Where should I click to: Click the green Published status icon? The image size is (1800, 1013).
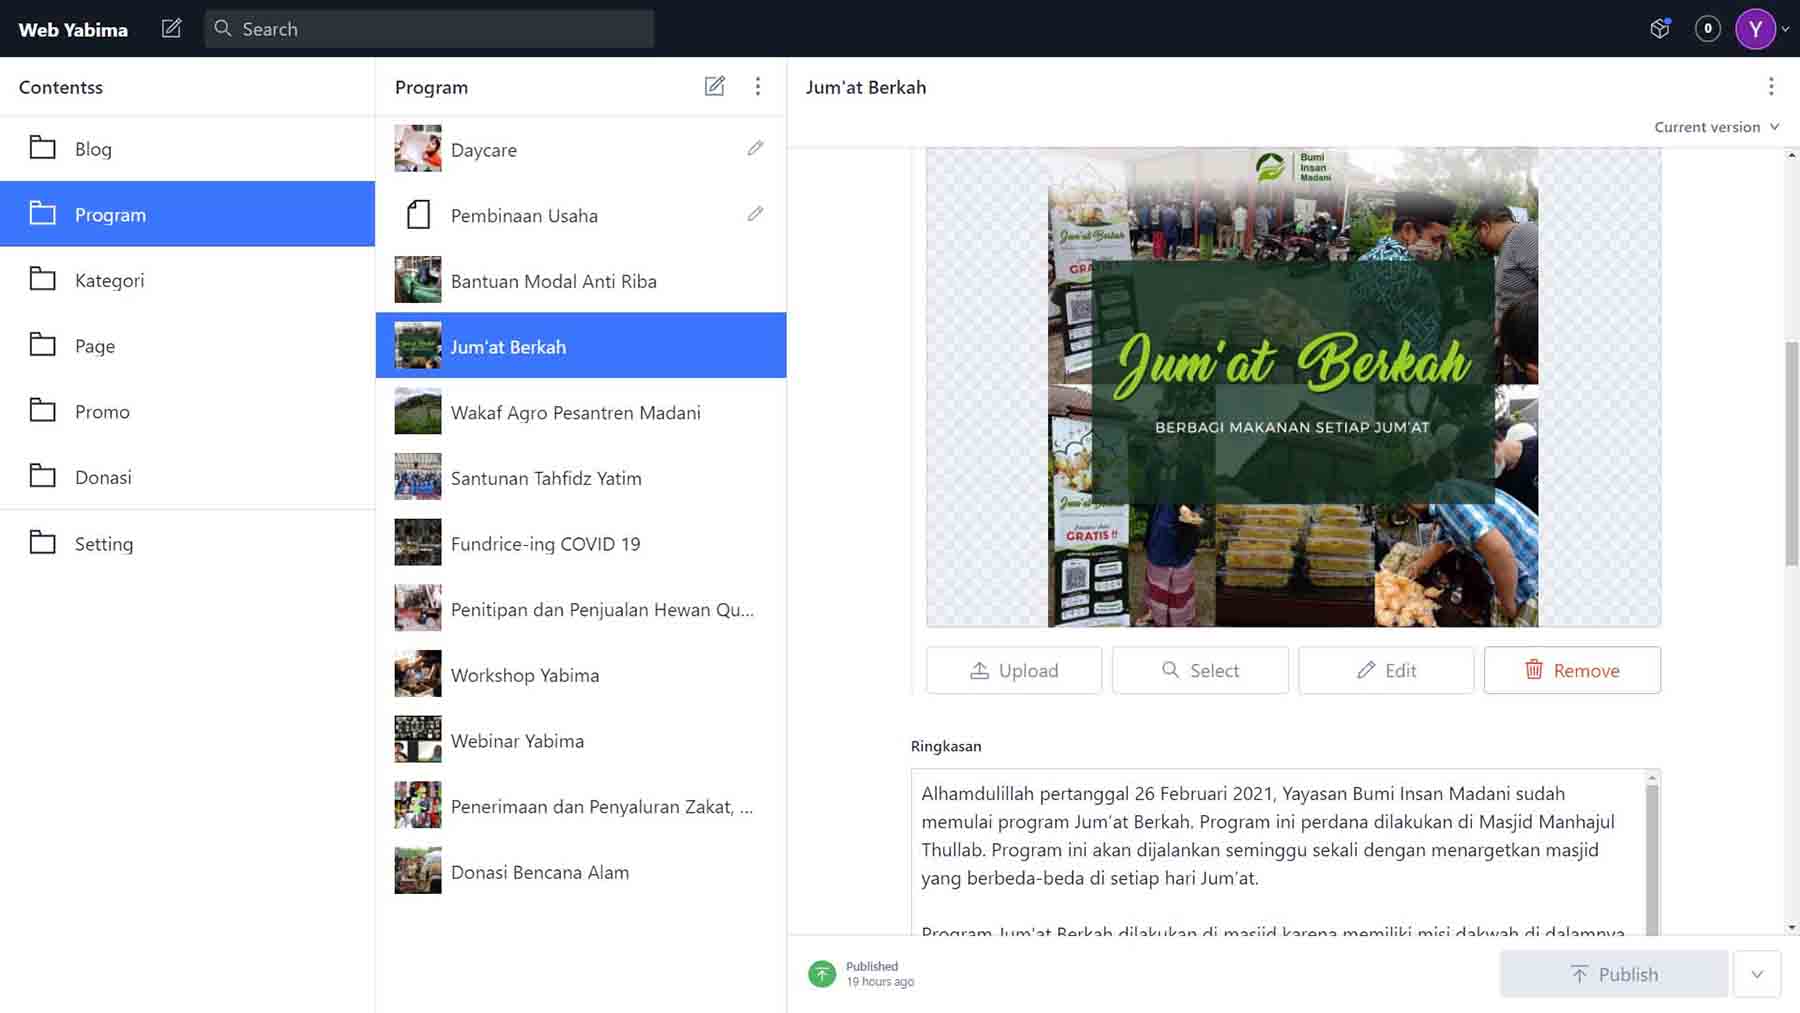[822, 974]
